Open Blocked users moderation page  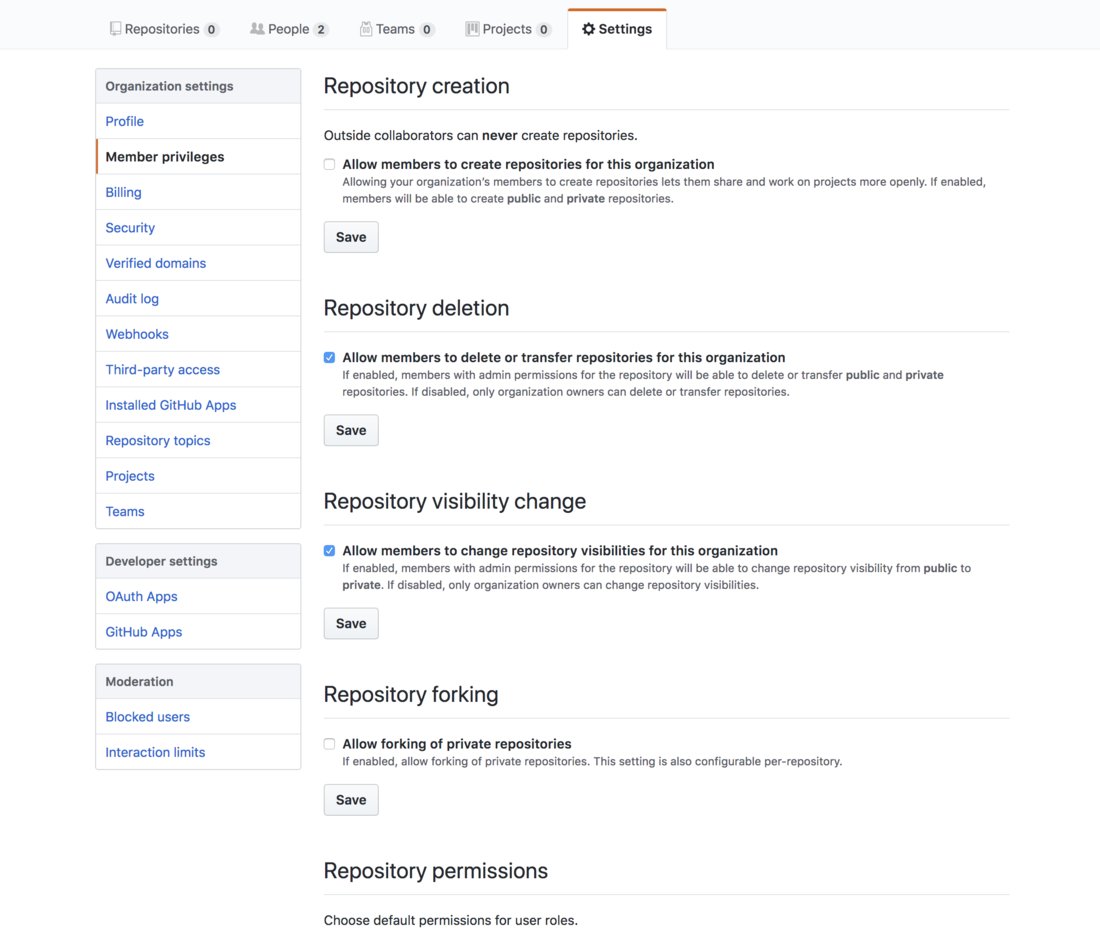tap(198, 716)
